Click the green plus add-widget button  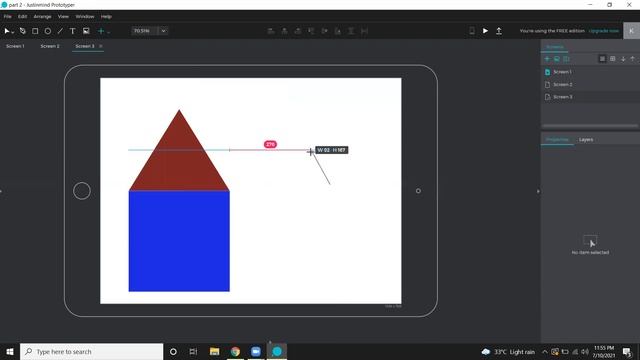(x=101, y=31)
